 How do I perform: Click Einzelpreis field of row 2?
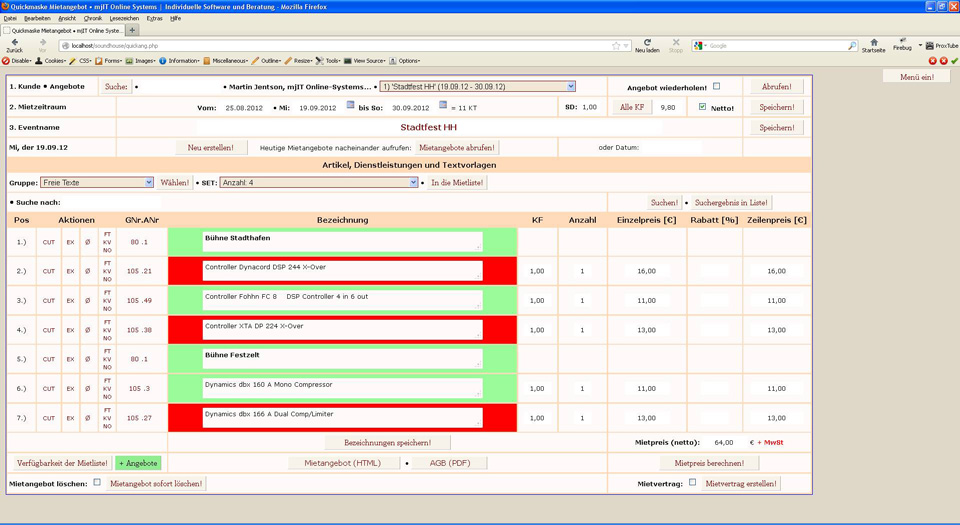coord(647,271)
